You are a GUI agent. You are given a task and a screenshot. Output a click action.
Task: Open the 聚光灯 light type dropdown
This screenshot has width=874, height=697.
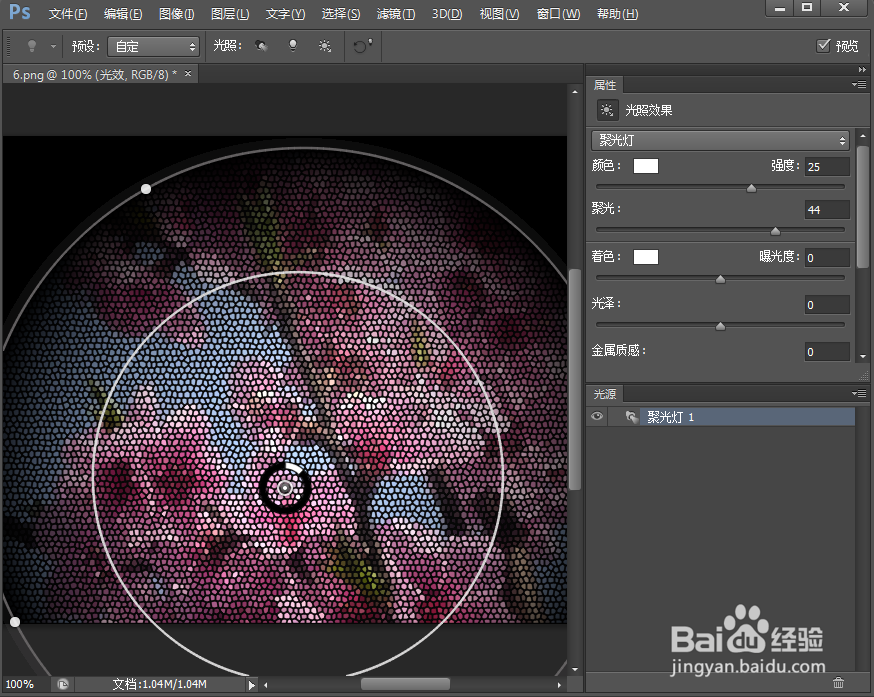pyautogui.click(x=720, y=141)
